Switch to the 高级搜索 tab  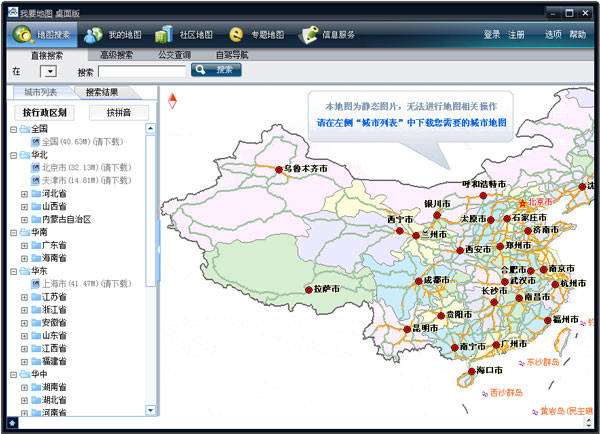point(117,55)
